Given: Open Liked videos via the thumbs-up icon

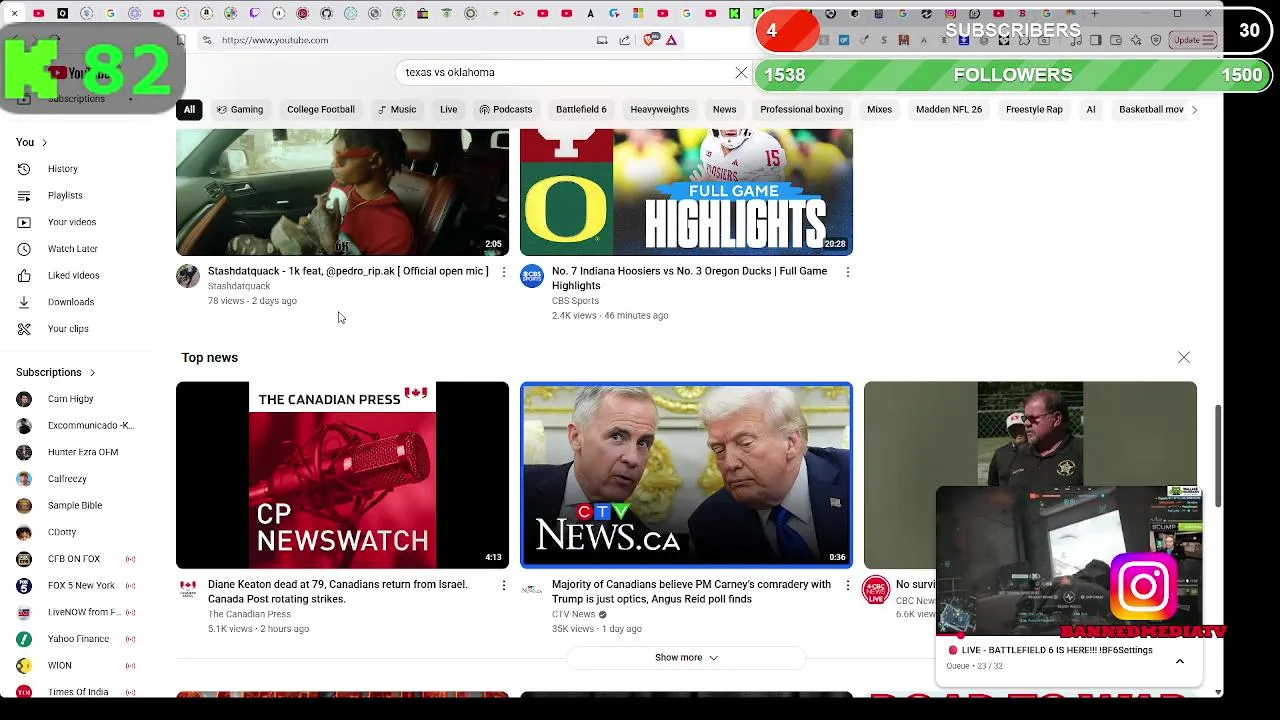Looking at the screenshot, I should (x=24, y=275).
